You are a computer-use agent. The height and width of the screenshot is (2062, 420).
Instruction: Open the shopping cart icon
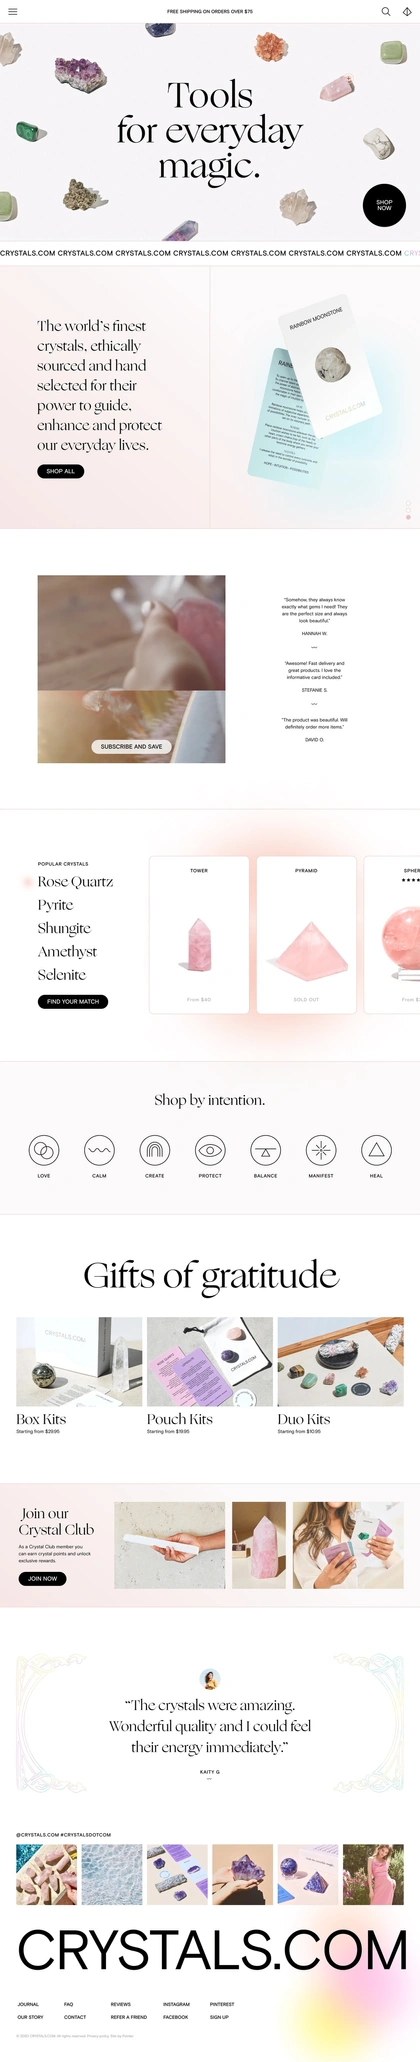pos(407,12)
